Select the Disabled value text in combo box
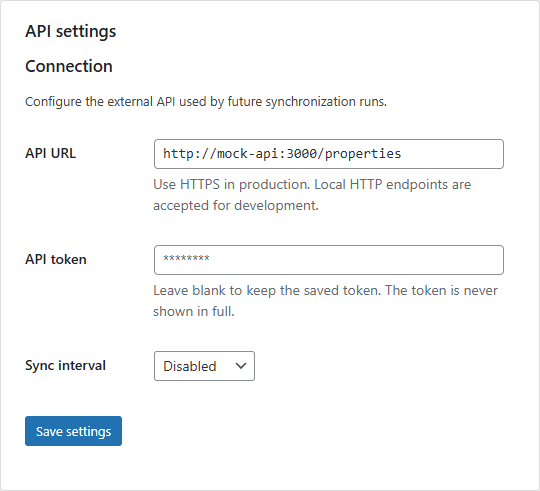Screen dimensions: 540x491 [190, 366]
